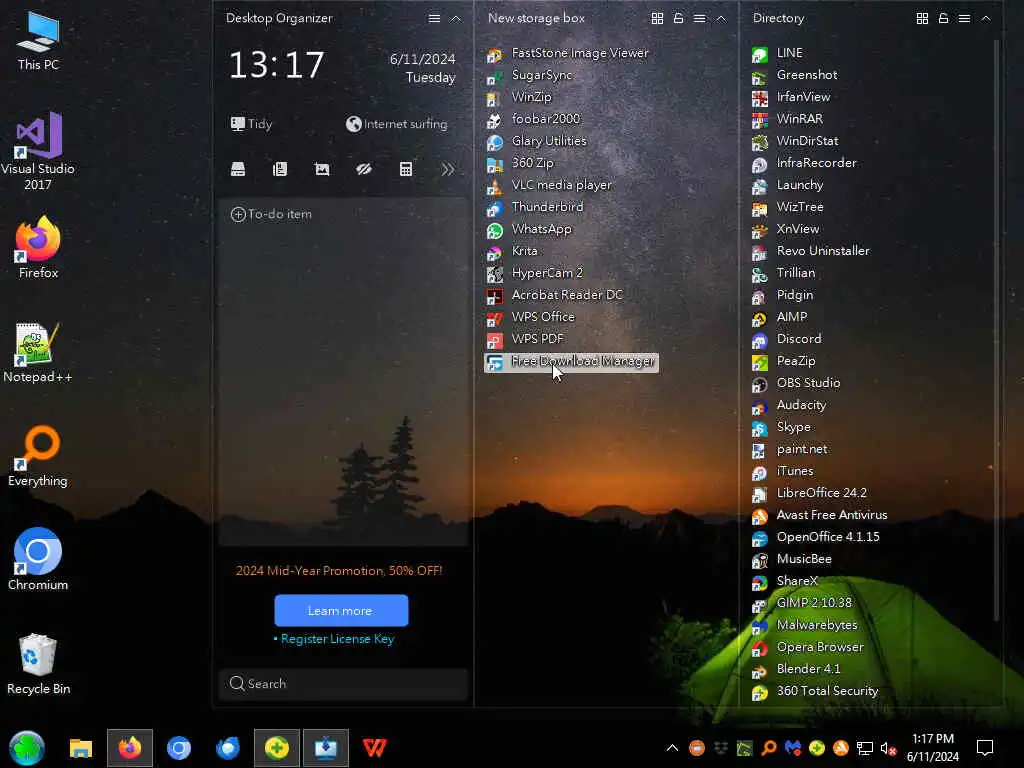The height and width of the screenshot is (768, 1024).
Task: Open Krita shortcut
Action: point(513,251)
